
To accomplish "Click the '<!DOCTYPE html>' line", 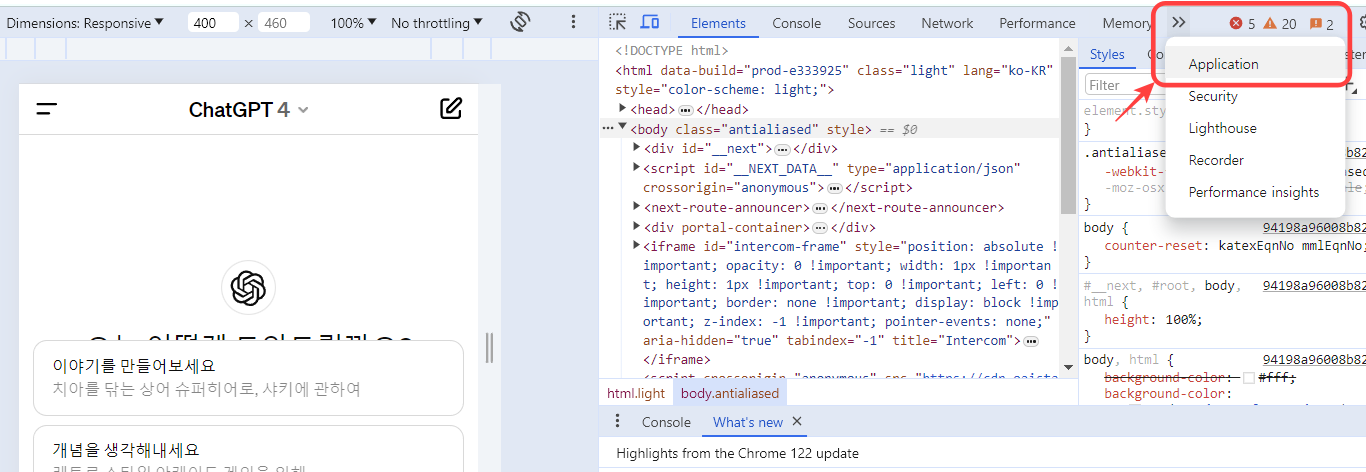I will coord(672,51).
